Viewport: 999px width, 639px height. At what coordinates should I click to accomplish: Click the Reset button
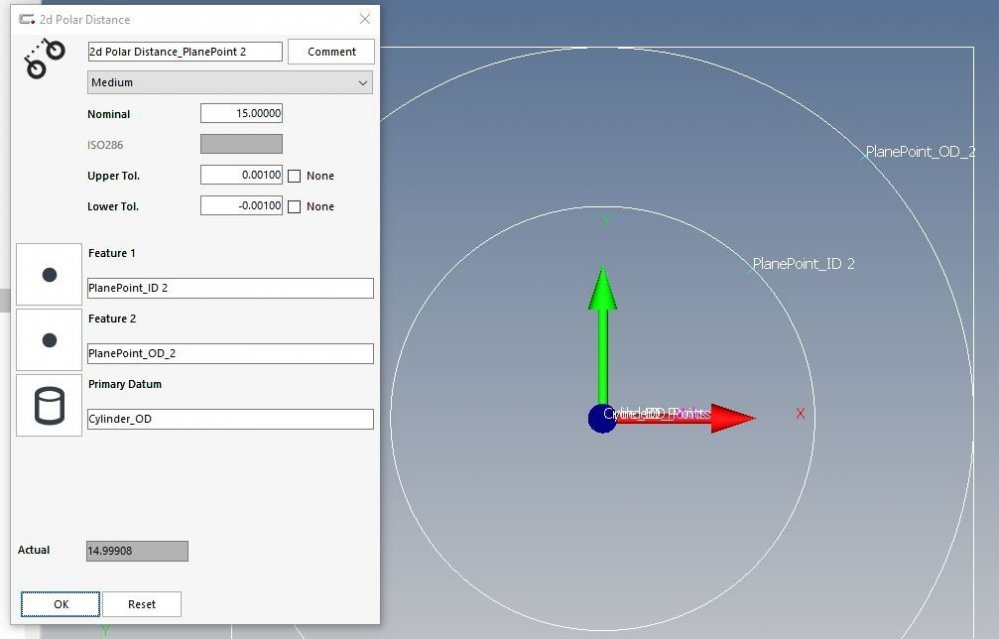click(x=142, y=604)
